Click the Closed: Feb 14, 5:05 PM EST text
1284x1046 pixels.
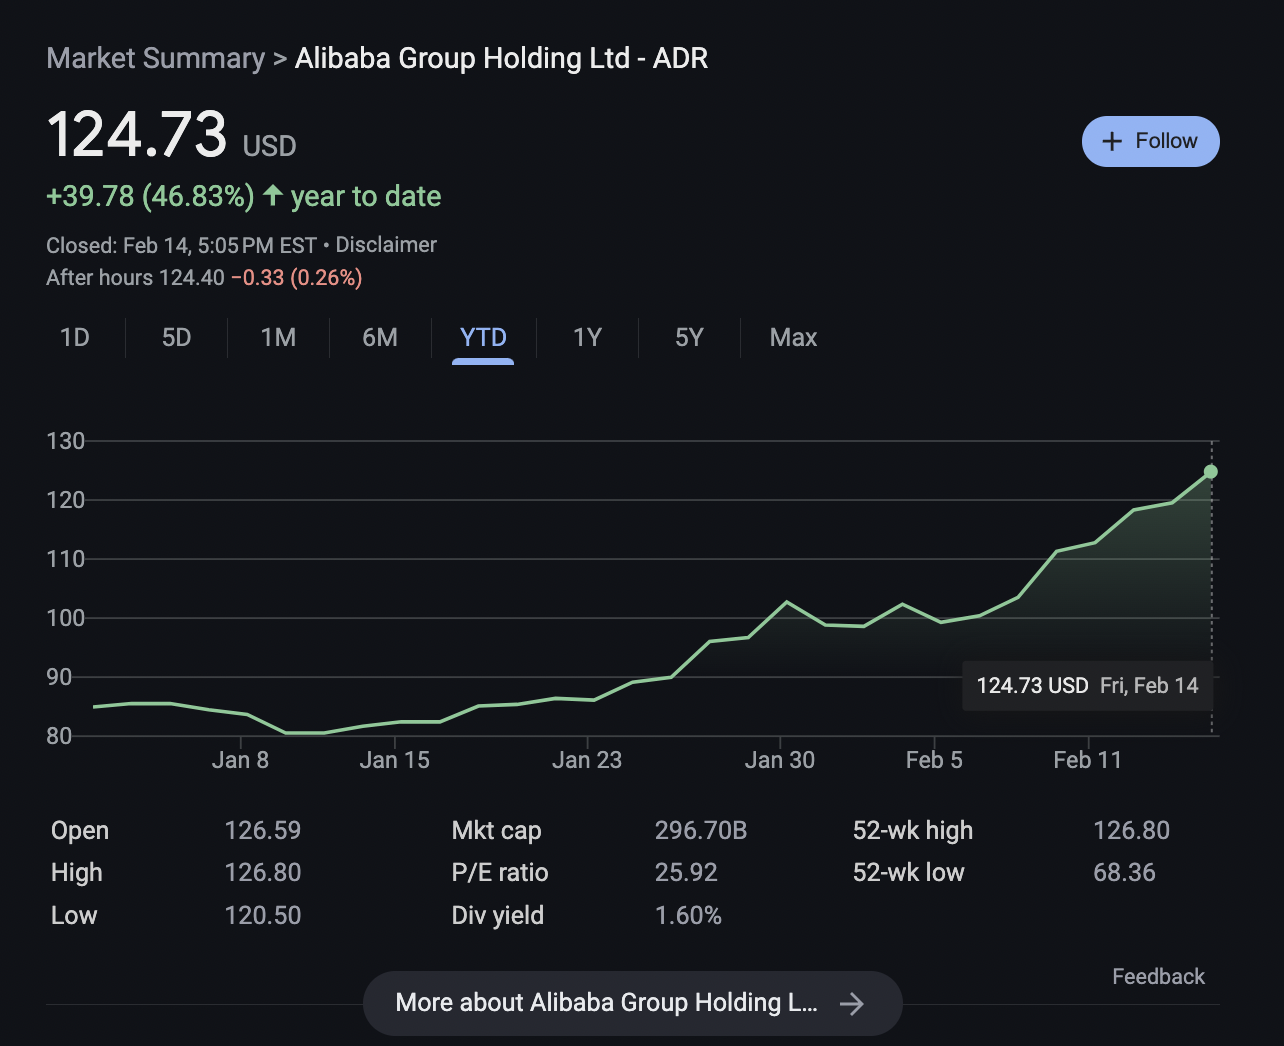pyautogui.click(x=181, y=245)
